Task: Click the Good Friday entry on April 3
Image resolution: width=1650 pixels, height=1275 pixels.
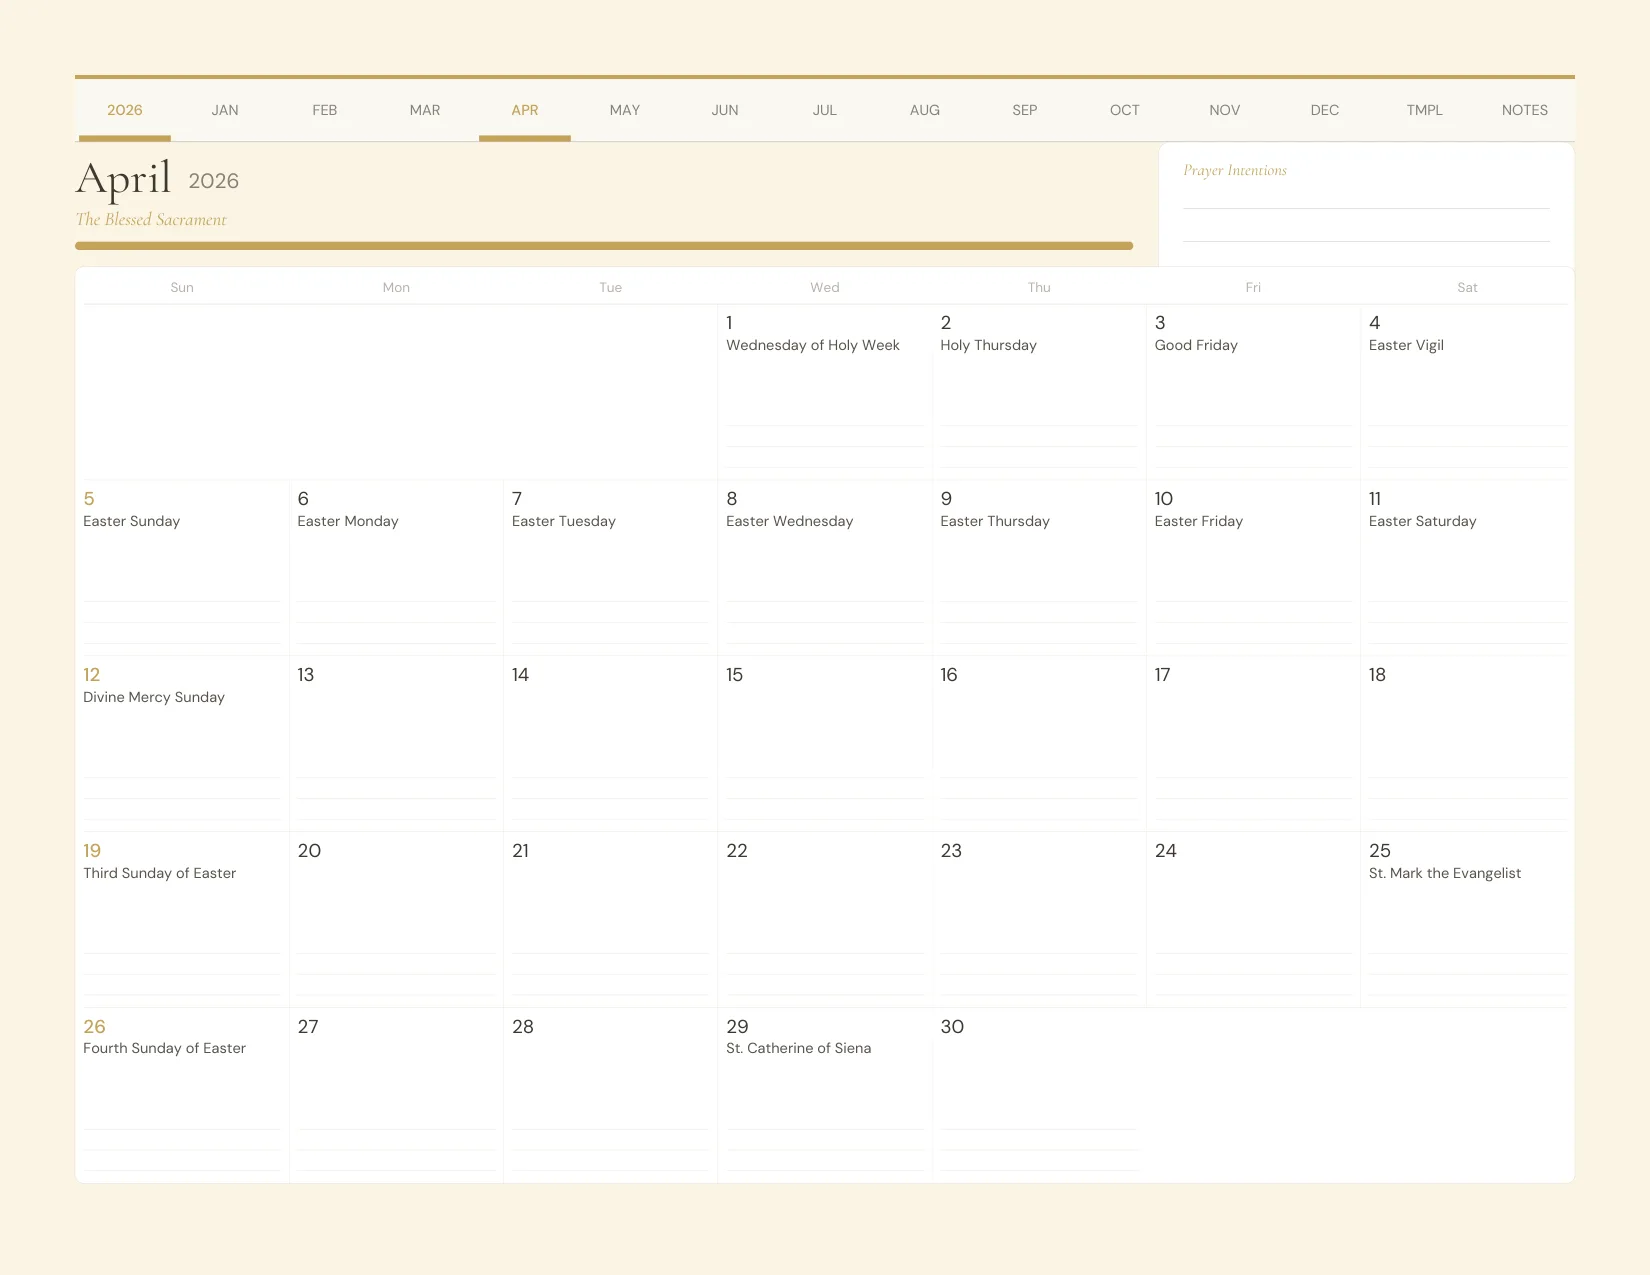Action: coord(1196,345)
